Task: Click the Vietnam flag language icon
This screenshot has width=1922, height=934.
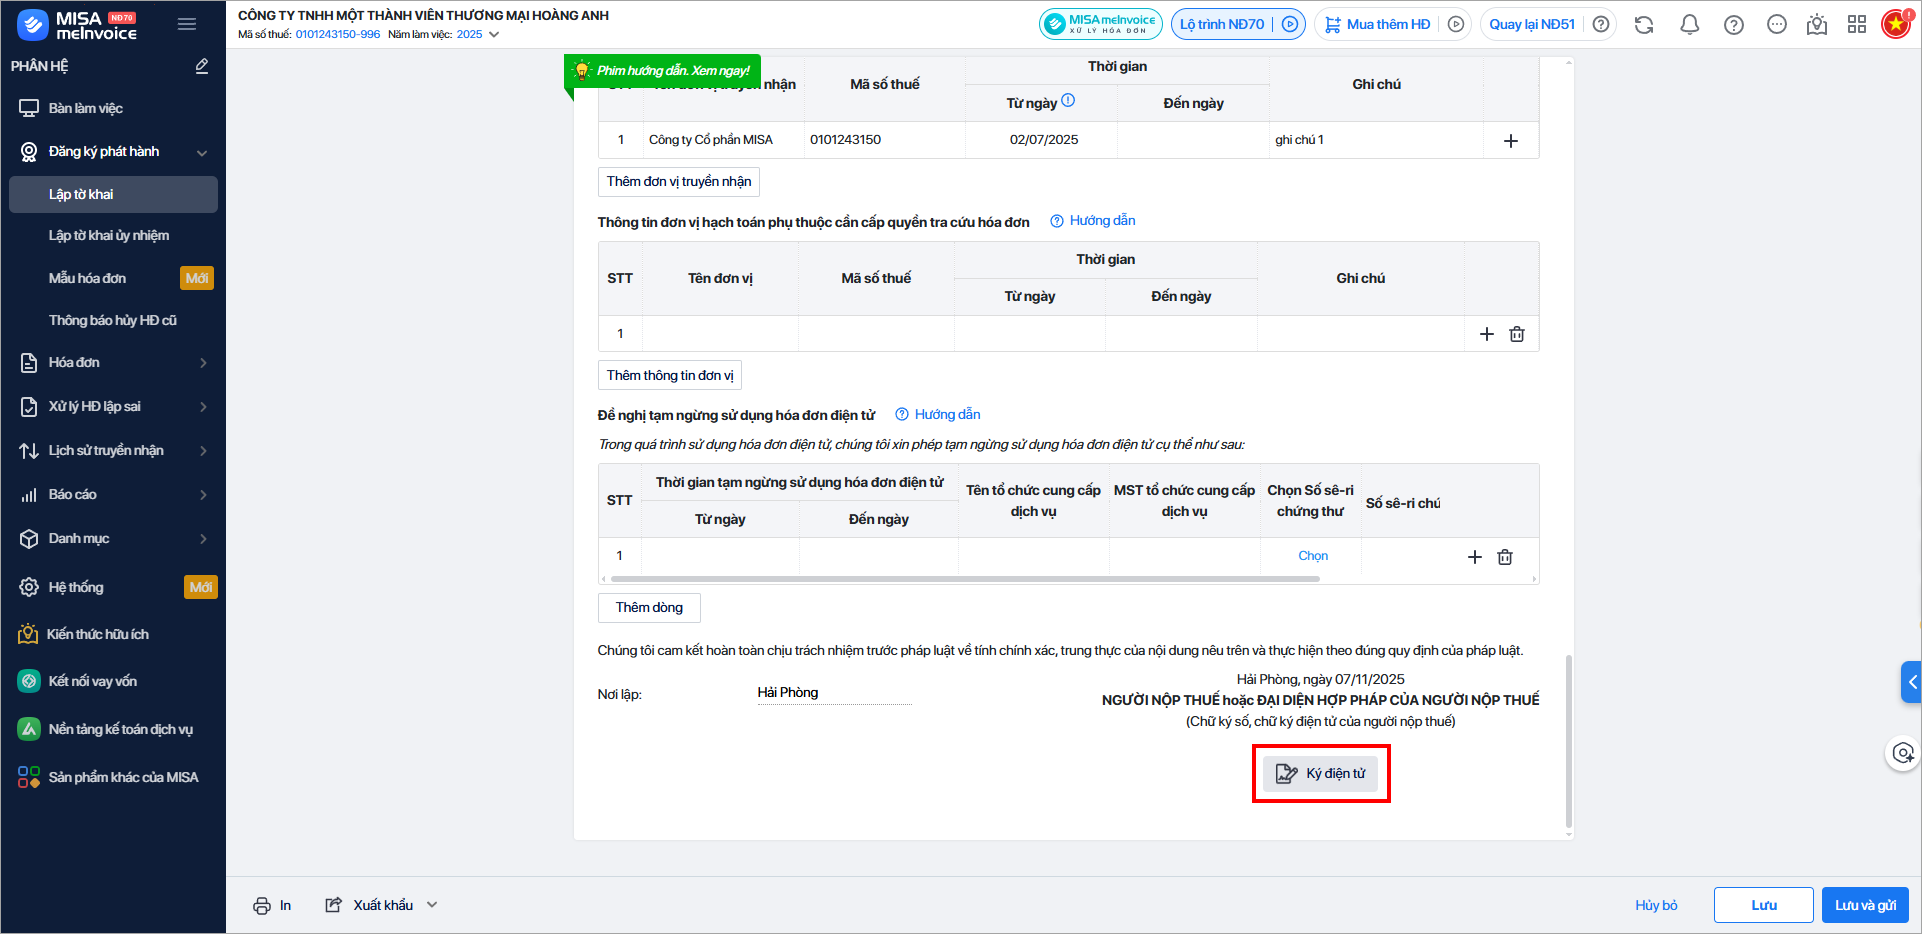Action: (1895, 25)
